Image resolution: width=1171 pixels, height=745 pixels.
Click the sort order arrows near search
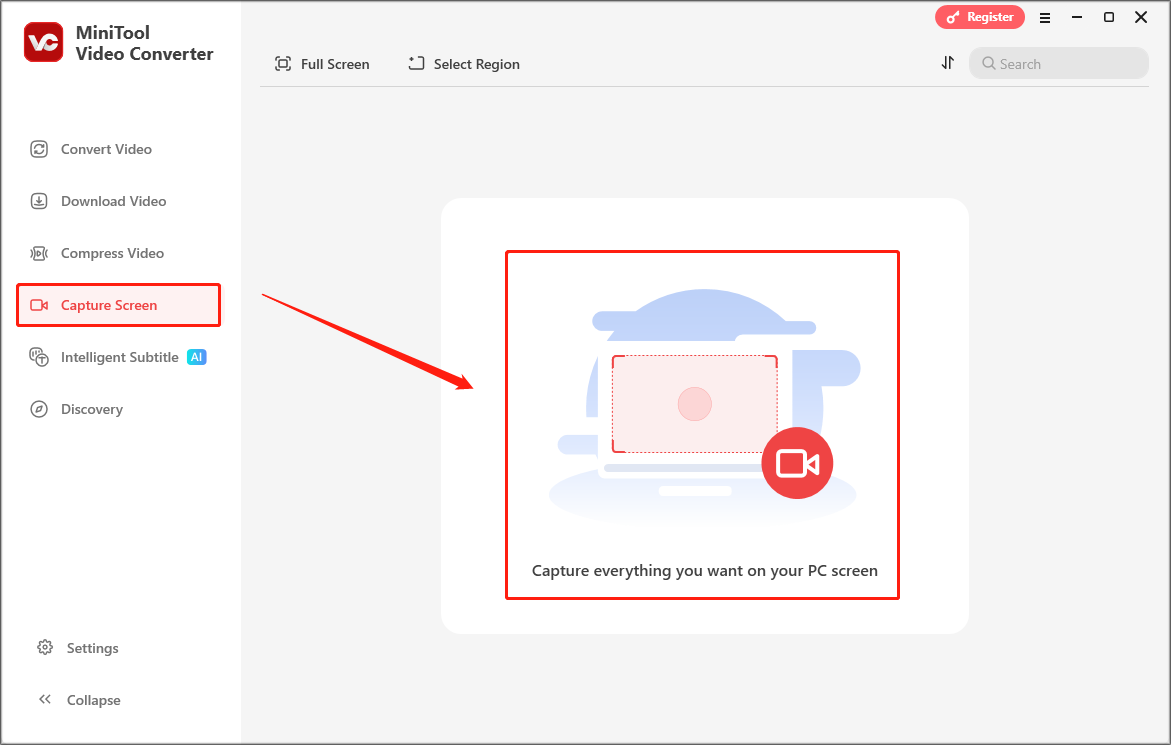click(x=947, y=62)
